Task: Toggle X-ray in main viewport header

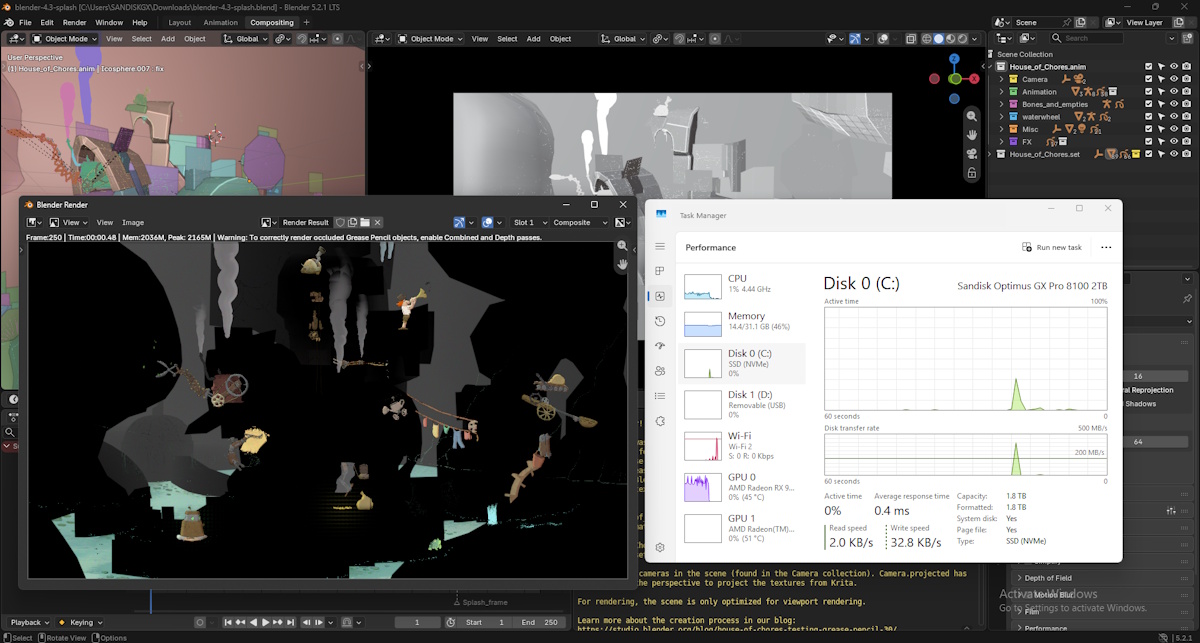Action: click(910, 38)
